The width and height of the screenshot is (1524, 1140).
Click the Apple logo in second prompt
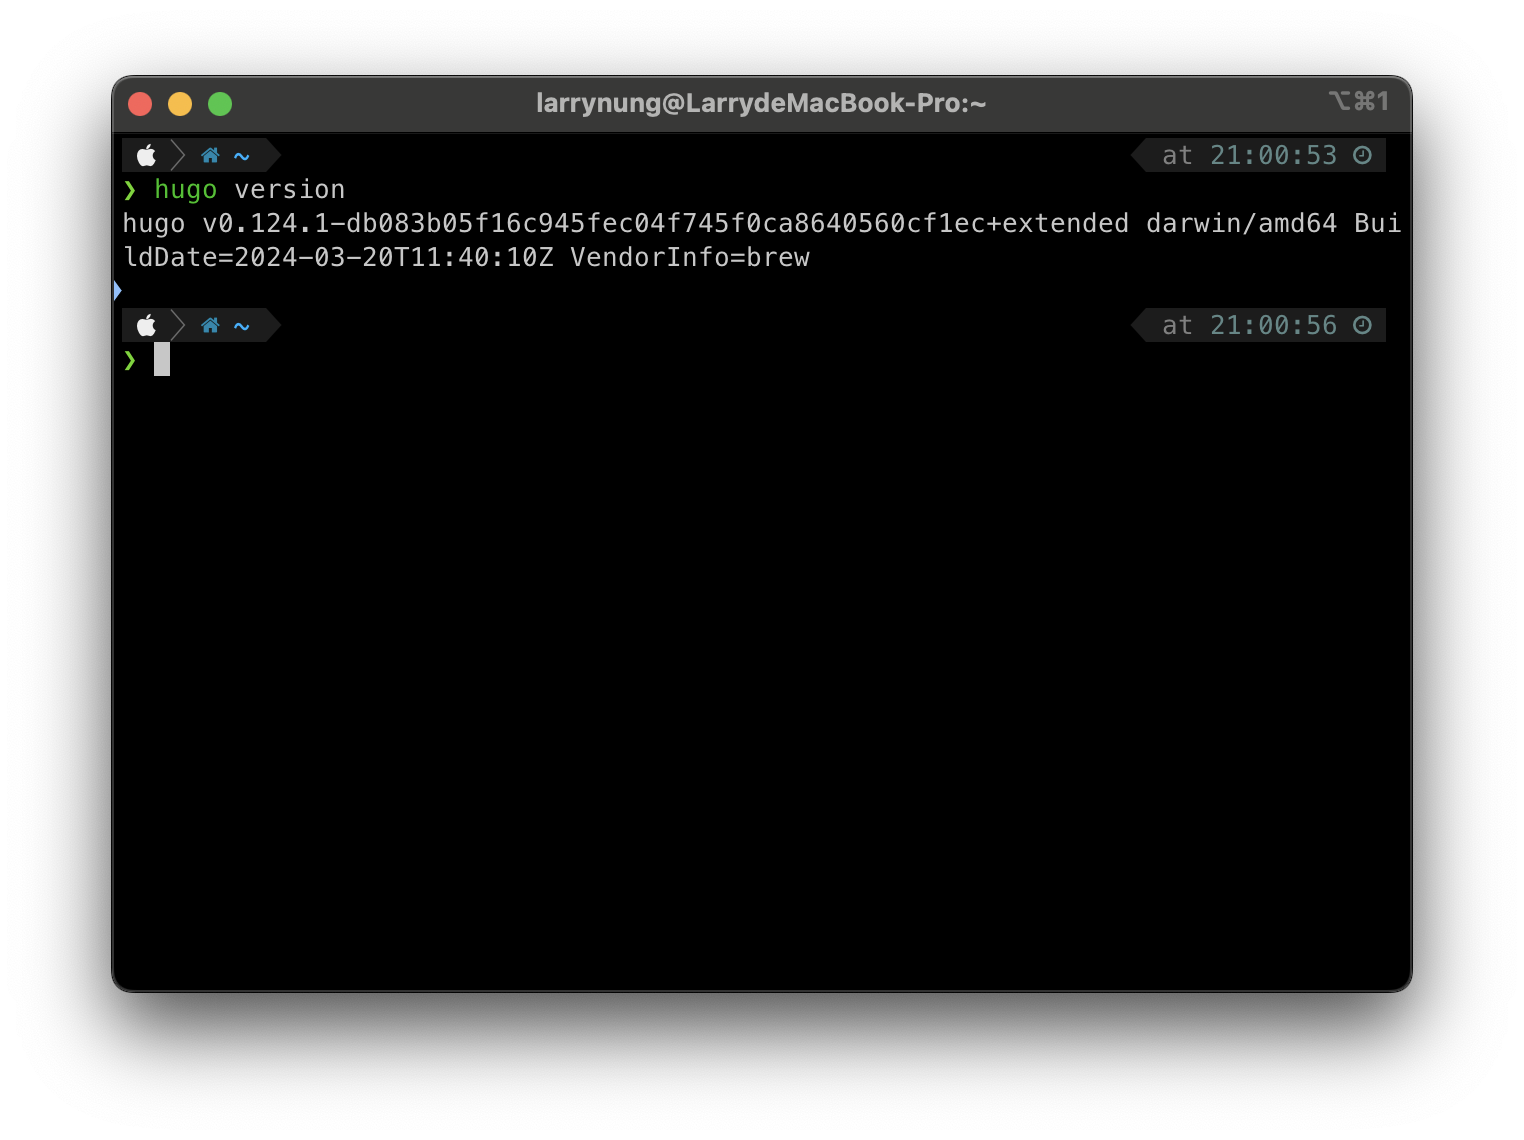[x=147, y=325]
